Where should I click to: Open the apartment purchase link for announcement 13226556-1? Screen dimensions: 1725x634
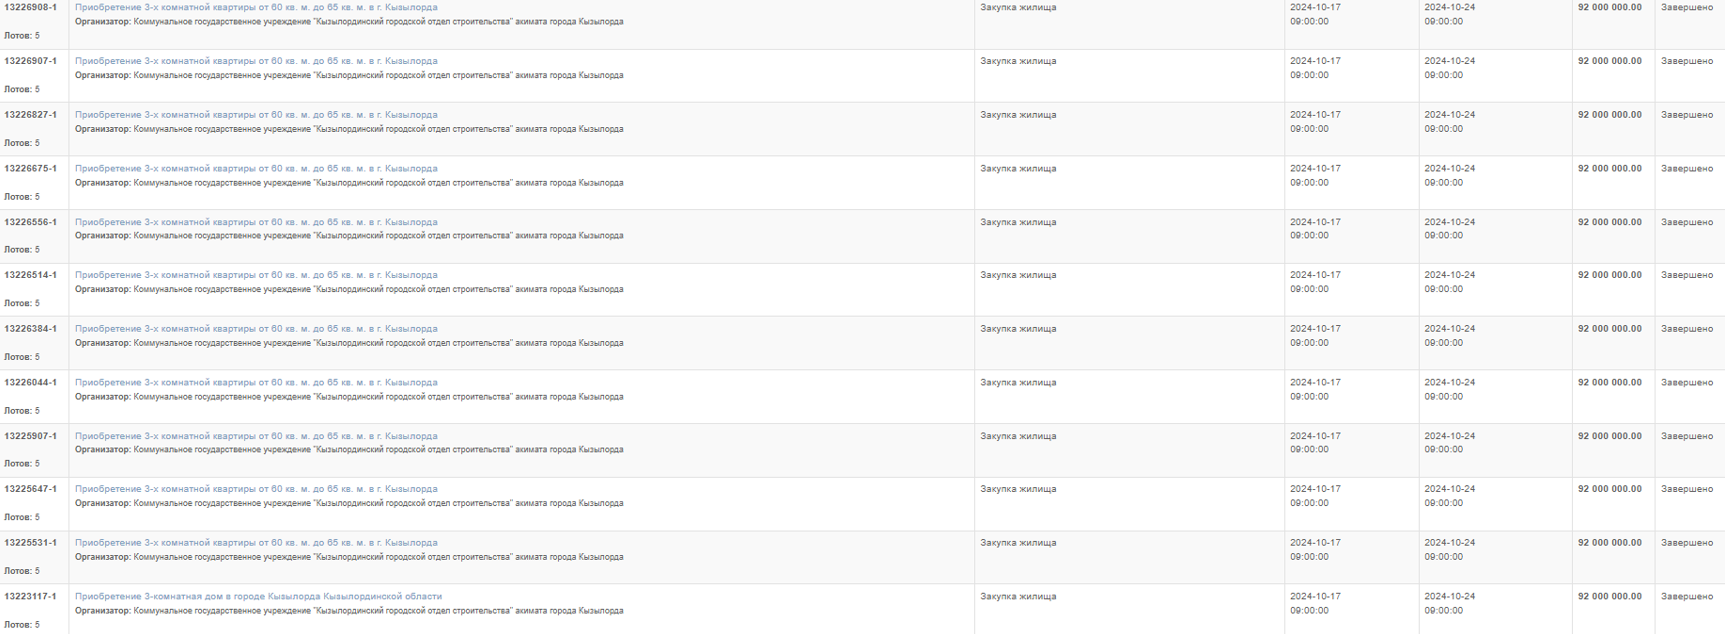click(256, 222)
